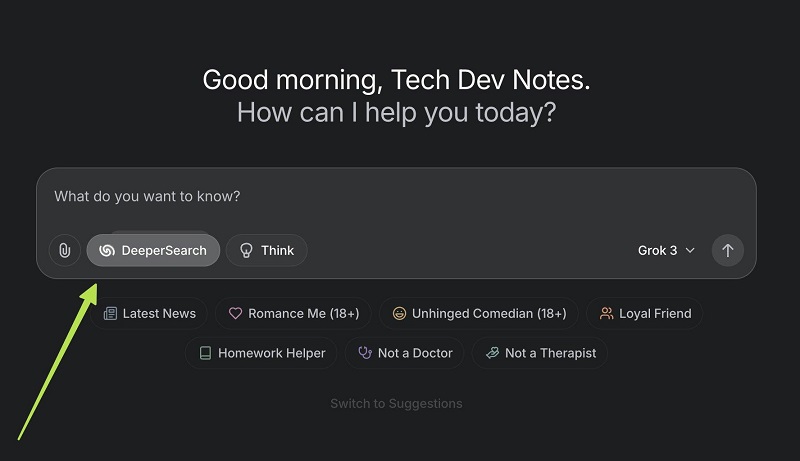Click the bandage icon on Not a Therapist
Viewport: 800px width, 461px height.
point(492,353)
